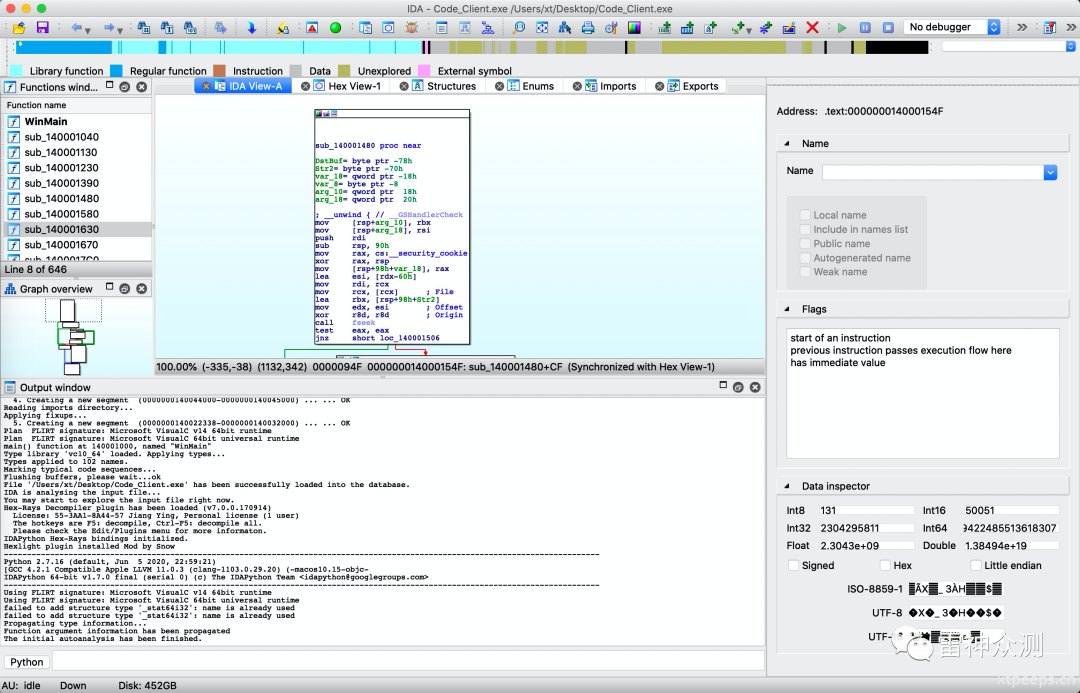Viewport: 1080px width, 693px height.
Task: Expand hidden toolbar items after No debugger
Action: point(1022,28)
